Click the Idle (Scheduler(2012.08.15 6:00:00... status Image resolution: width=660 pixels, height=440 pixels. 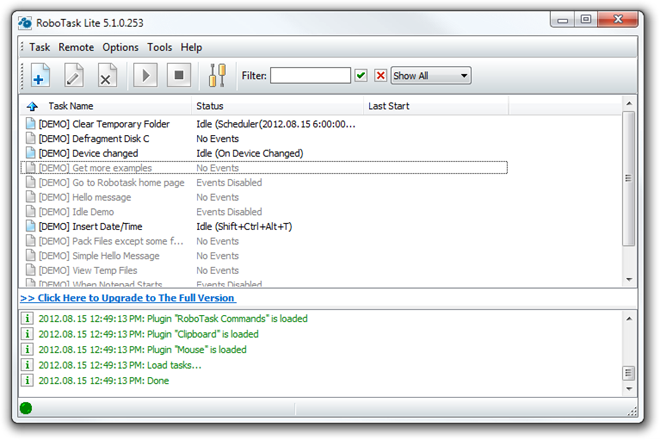pos(276,124)
